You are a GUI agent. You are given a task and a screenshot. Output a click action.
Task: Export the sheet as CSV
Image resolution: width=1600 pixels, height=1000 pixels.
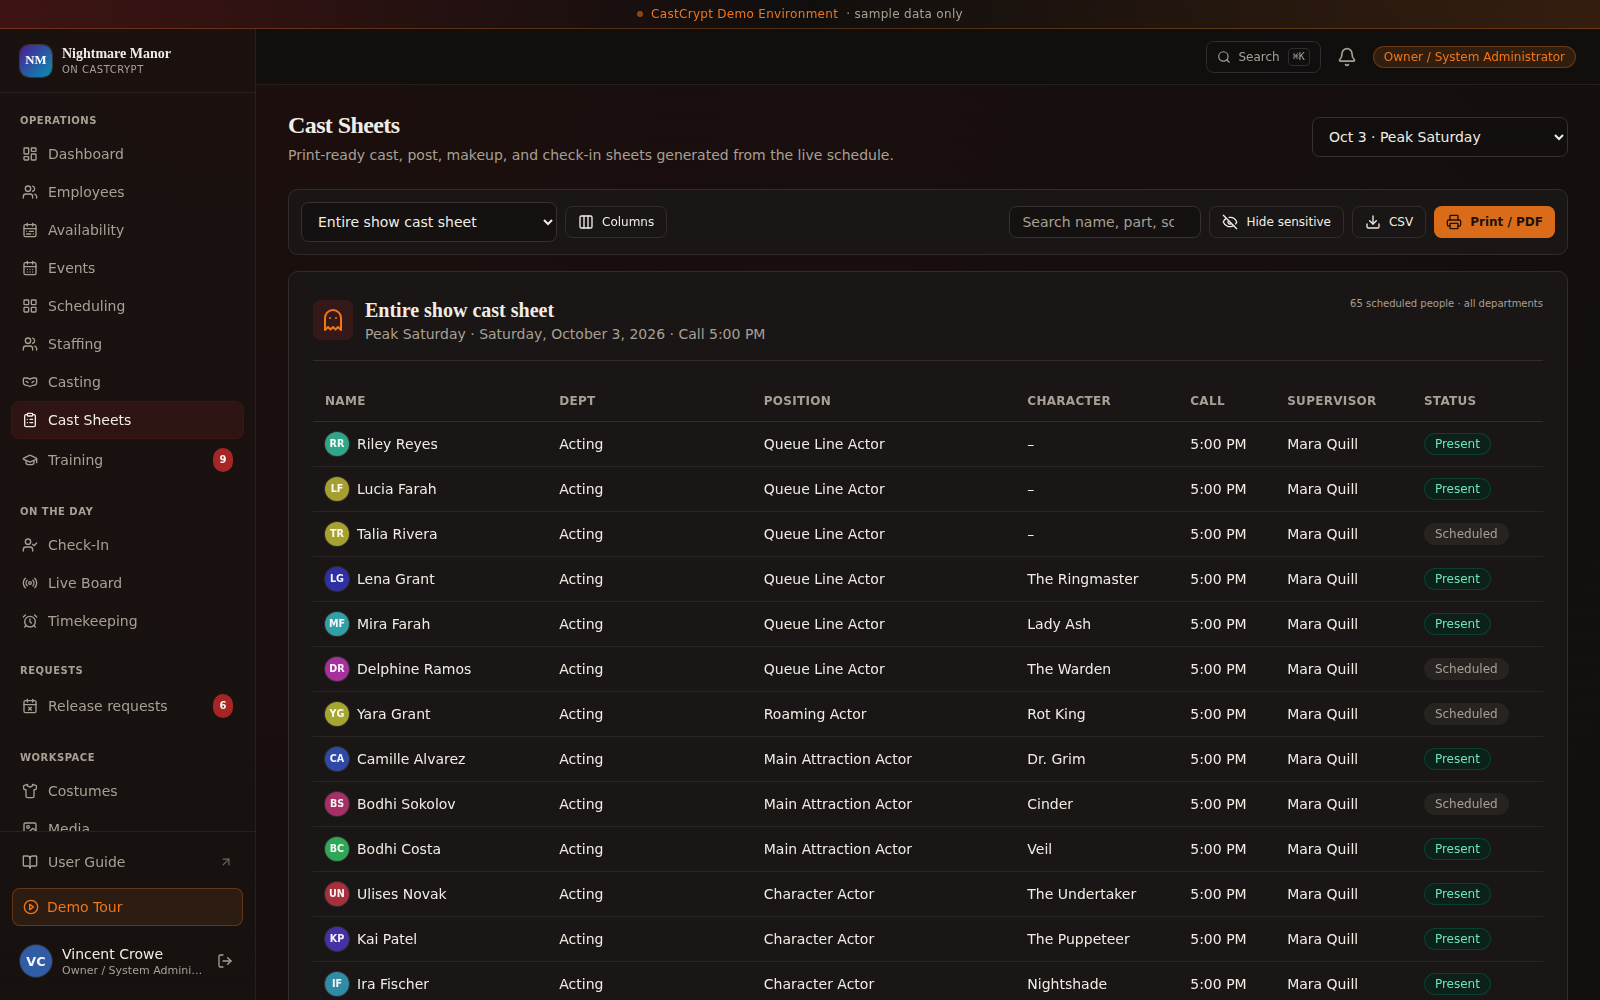pyautogui.click(x=1389, y=222)
